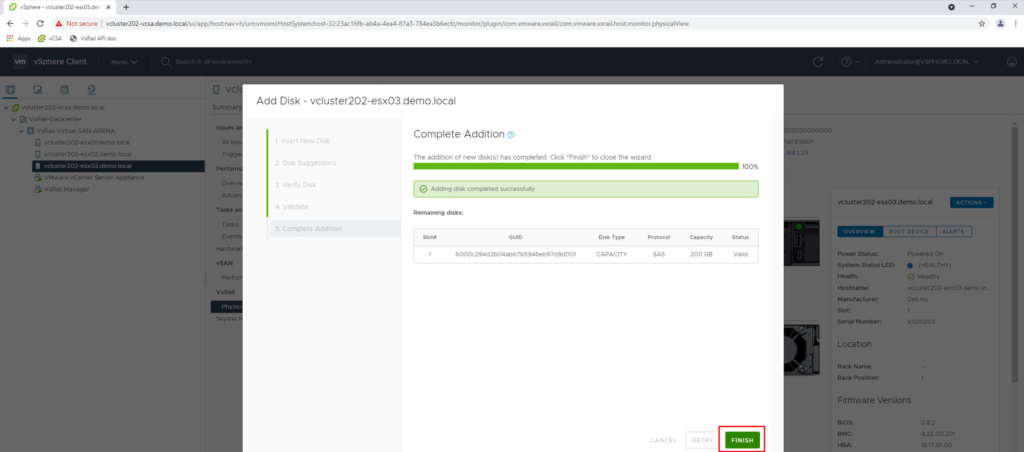1024x452 pixels.
Task: Click the search field in all environments
Action: [x=213, y=62]
